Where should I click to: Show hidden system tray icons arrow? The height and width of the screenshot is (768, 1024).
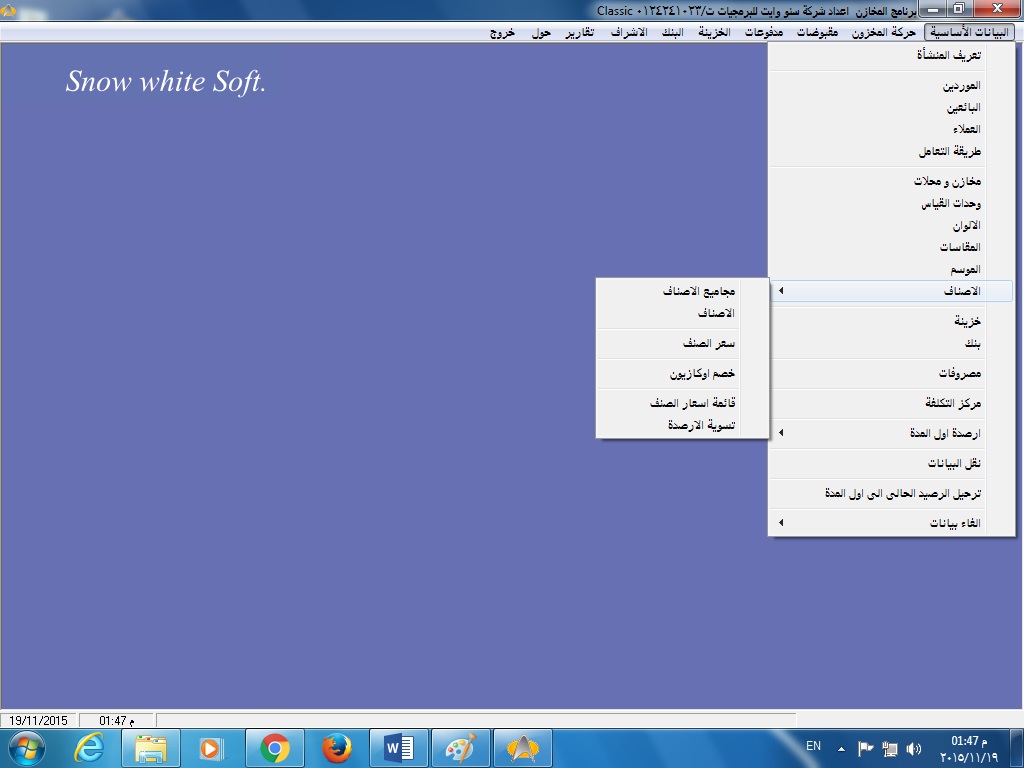[x=841, y=748]
